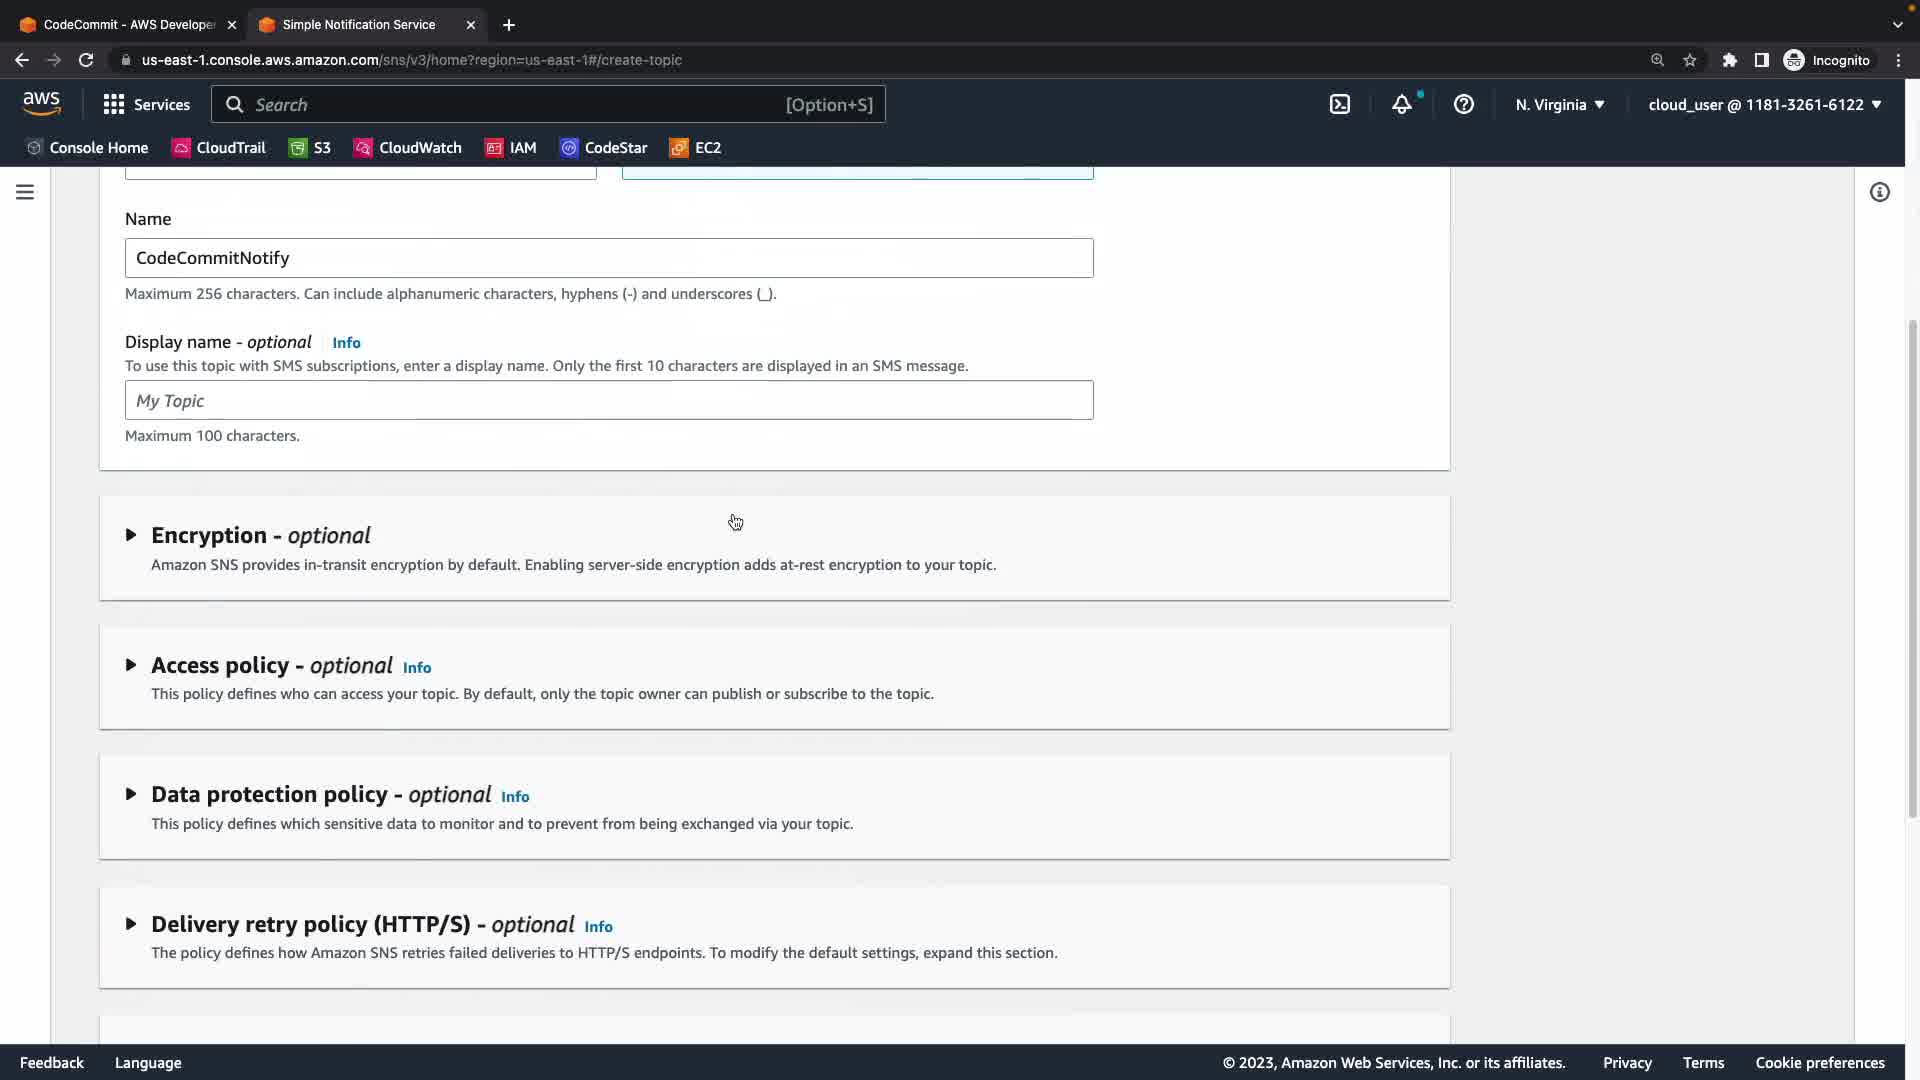Click the Info link beside Display name
1920x1080 pixels.
pos(346,343)
